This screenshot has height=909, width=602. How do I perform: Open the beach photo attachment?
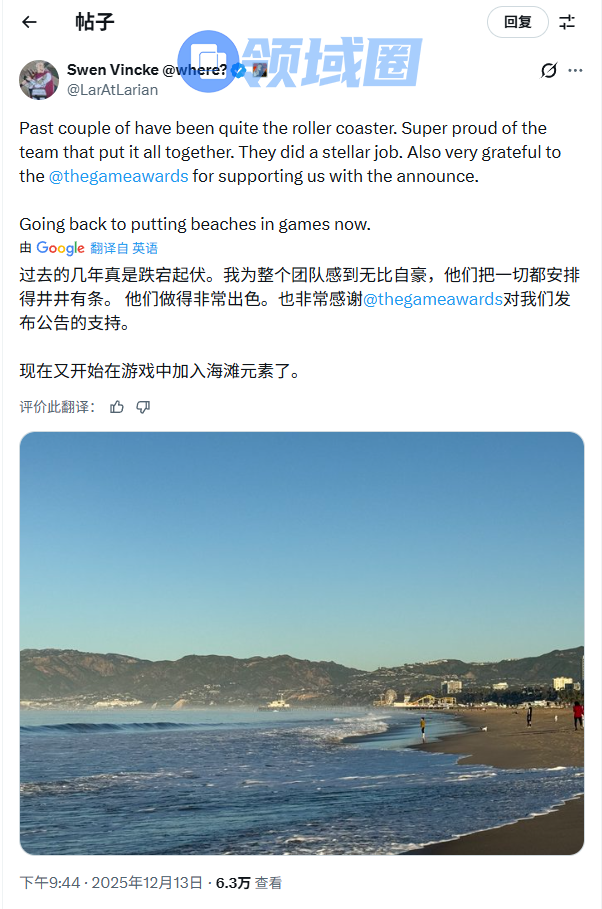pos(301,643)
